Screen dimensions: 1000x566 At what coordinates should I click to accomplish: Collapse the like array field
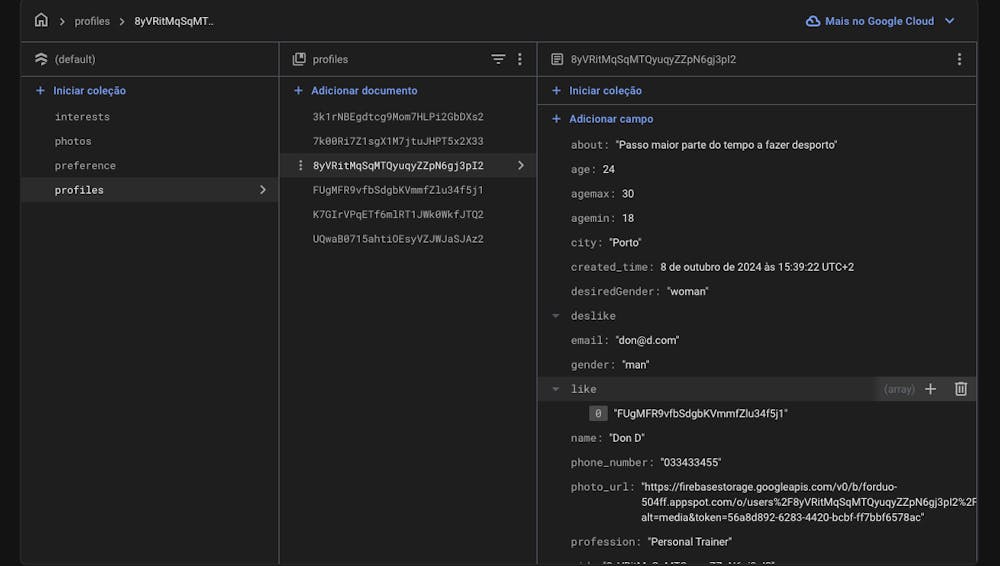pyautogui.click(x=555, y=389)
